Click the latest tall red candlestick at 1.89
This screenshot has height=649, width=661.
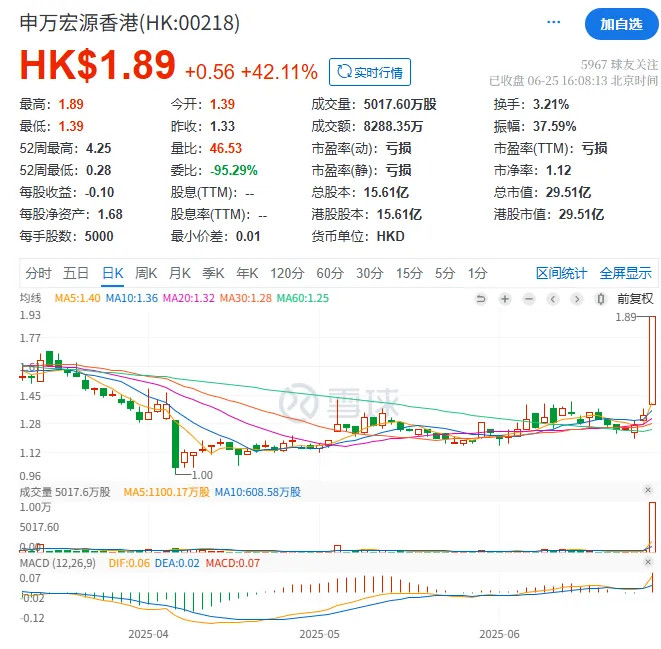tap(652, 360)
